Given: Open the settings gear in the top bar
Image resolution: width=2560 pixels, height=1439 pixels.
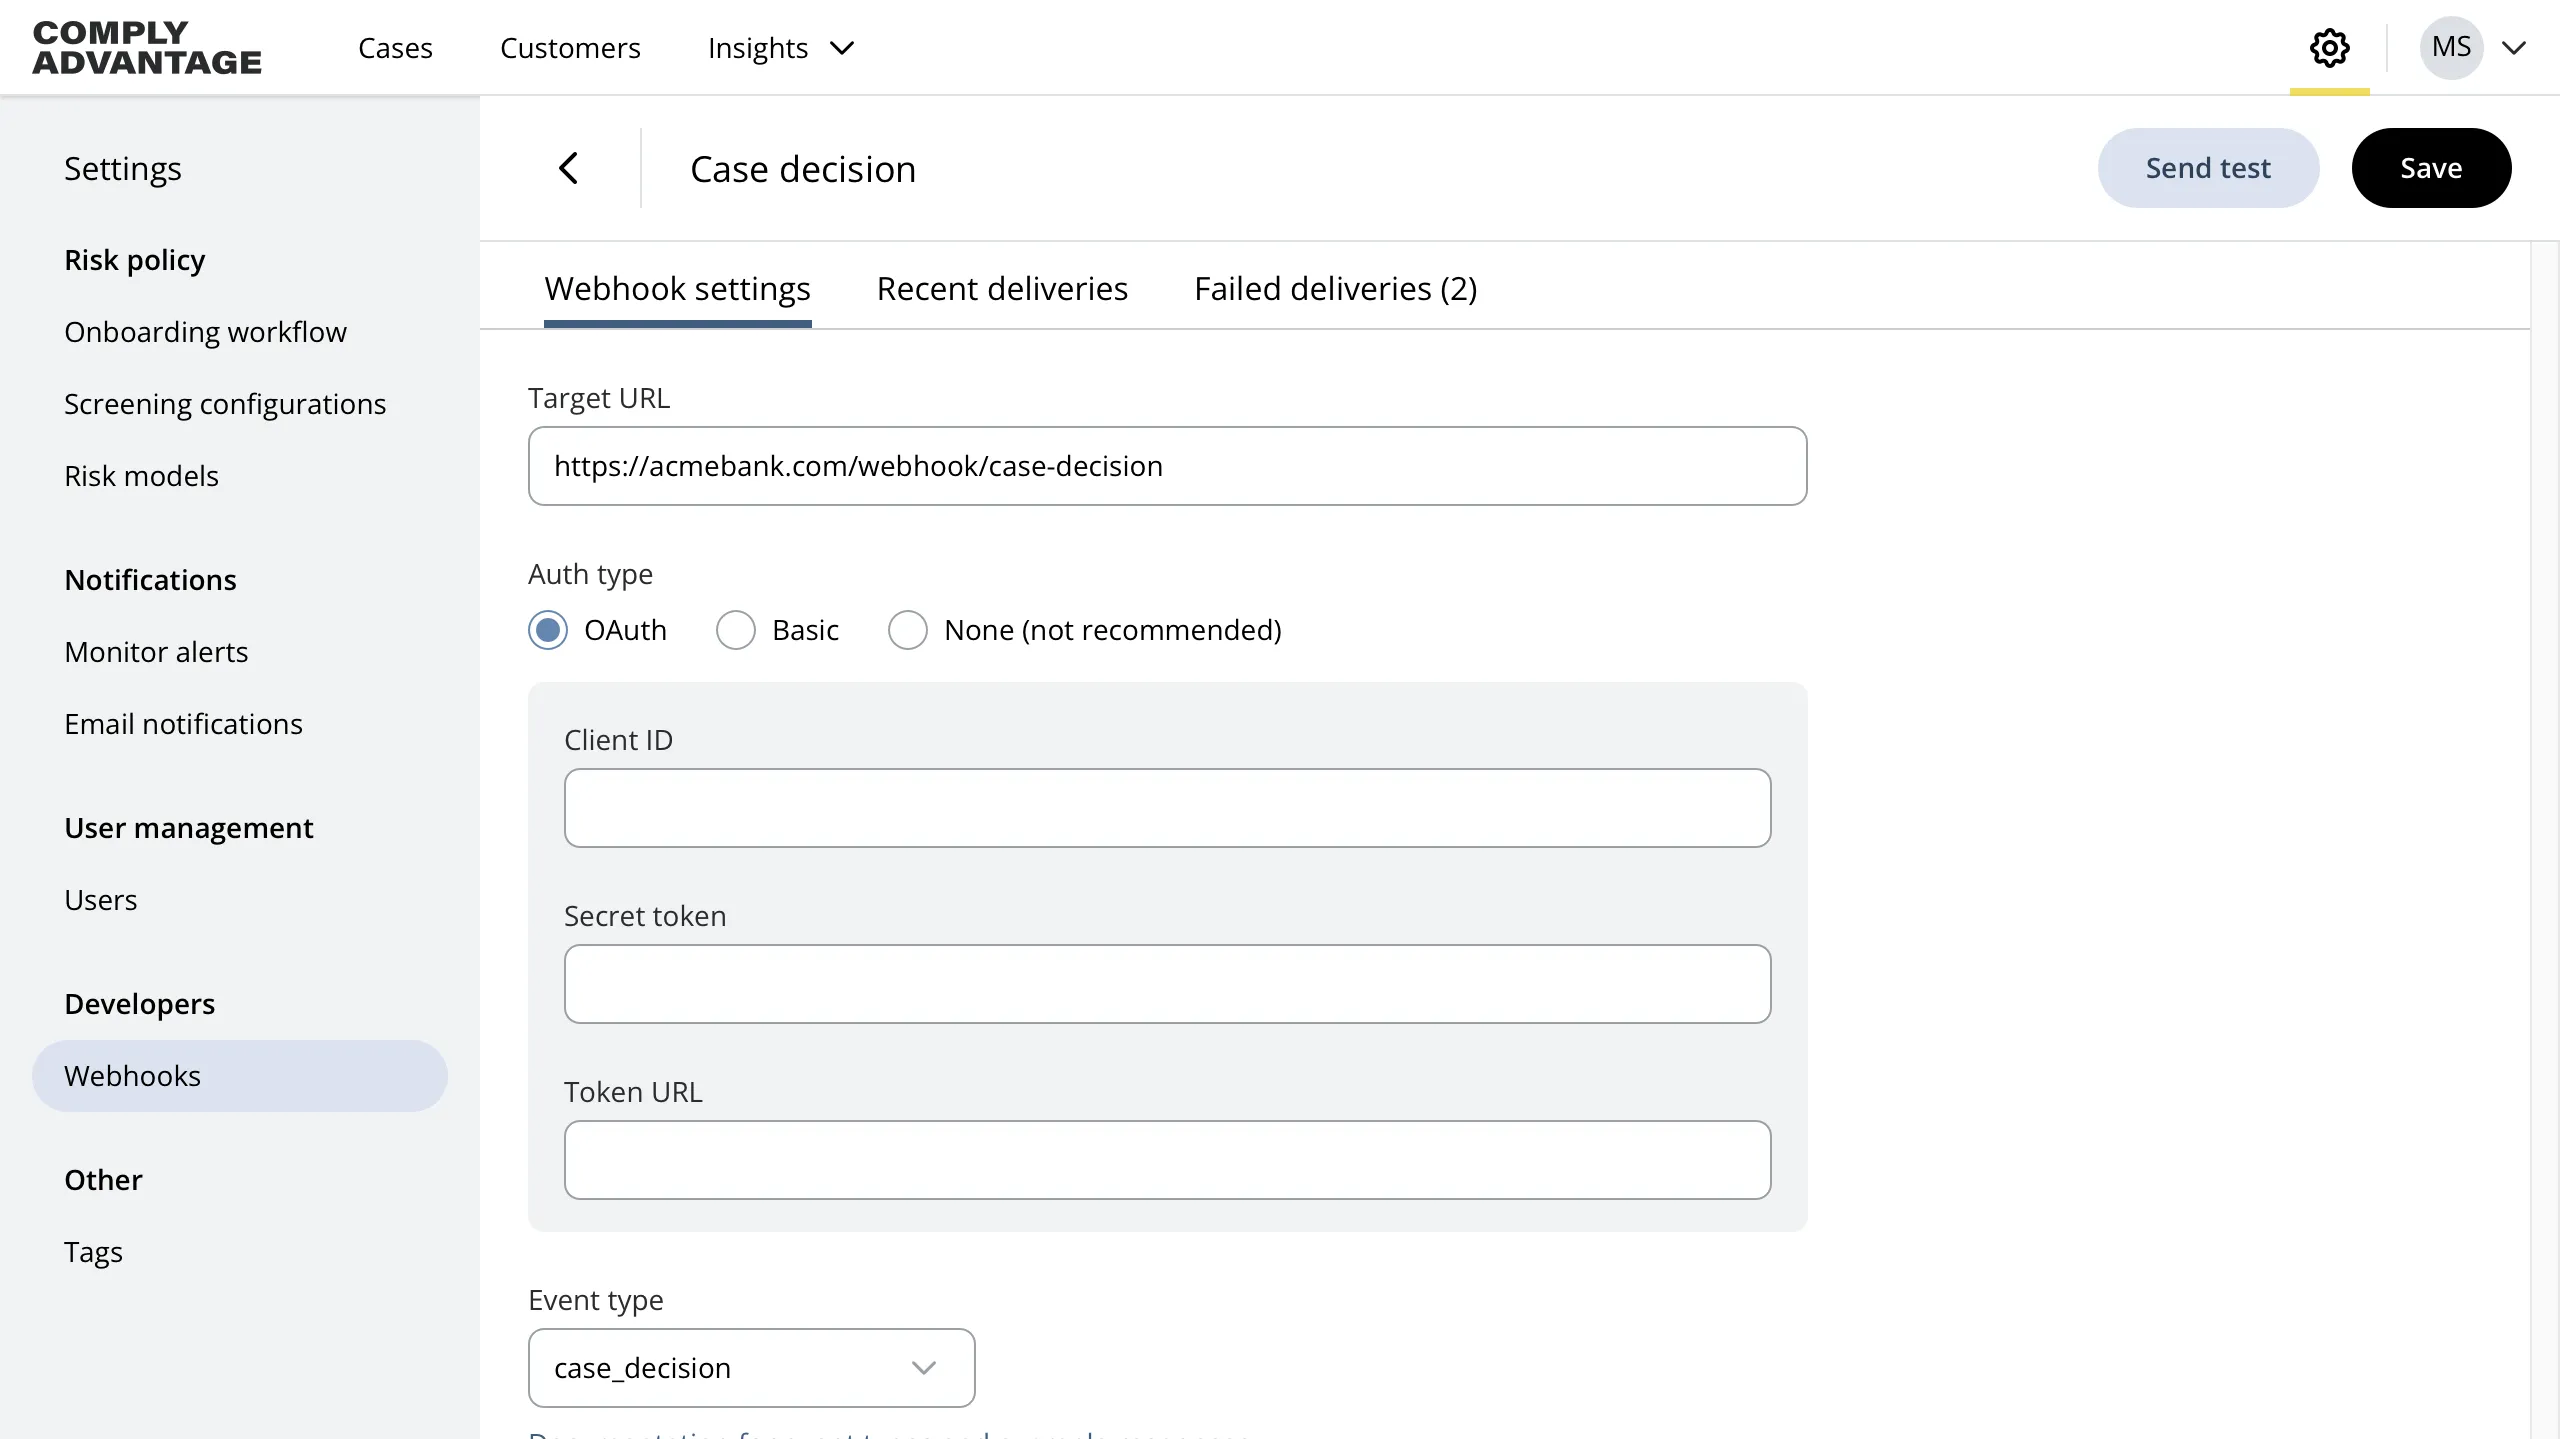Looking at the screenshot, I should pos(2329,47).
